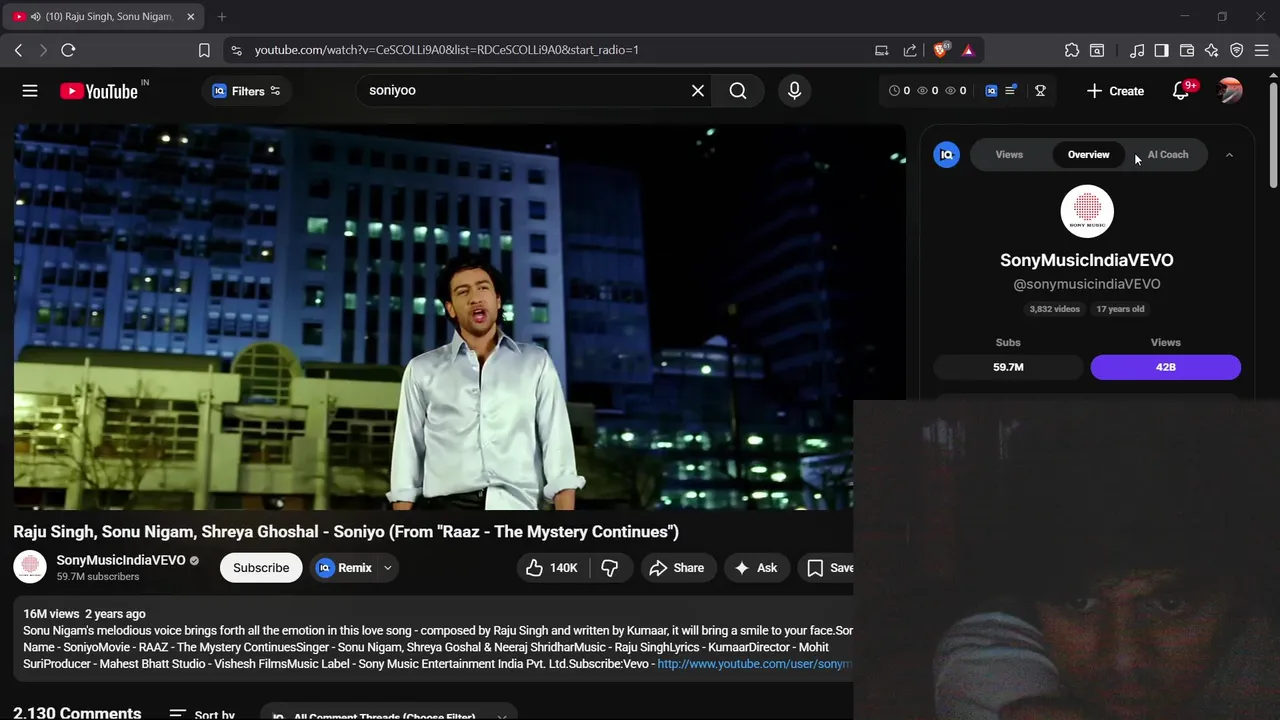1280x720 pixels.
Task: Open SonyMusicIndiaVEVO channel name link
Action: pos(121,560)
